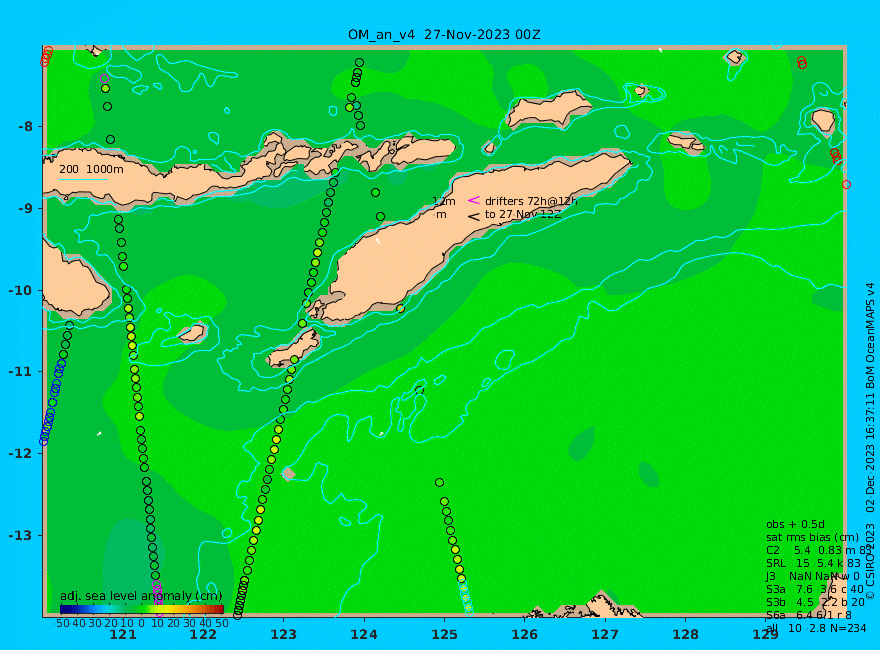The width and height of the screenshot is (880, 650).
Task: Click the 'all 10 2.8 N=234' stats row
Action: point(816,628)
